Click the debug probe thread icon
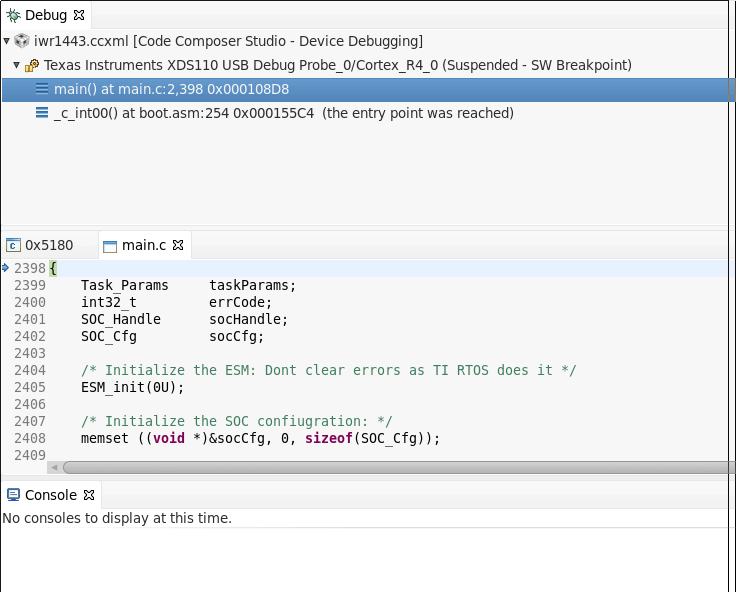The height and width of the screenshot is (592, 736). pos(32,65)
